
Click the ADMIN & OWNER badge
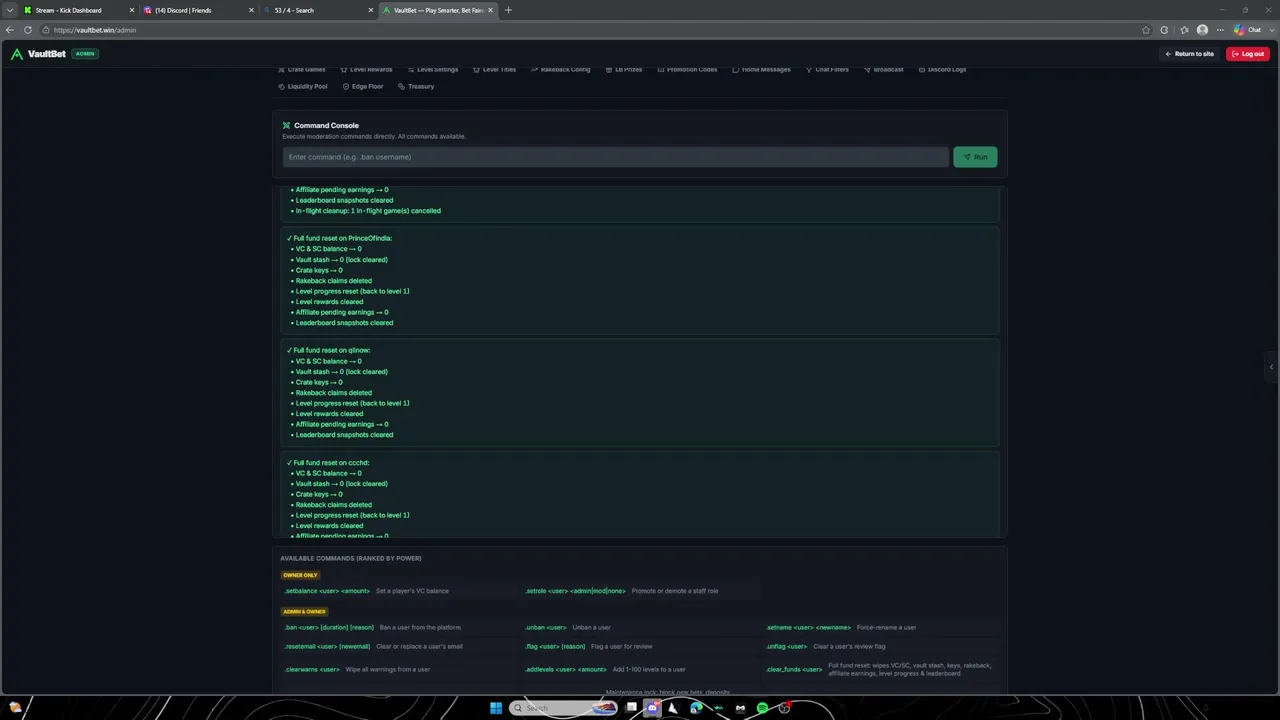coord(304,611)
